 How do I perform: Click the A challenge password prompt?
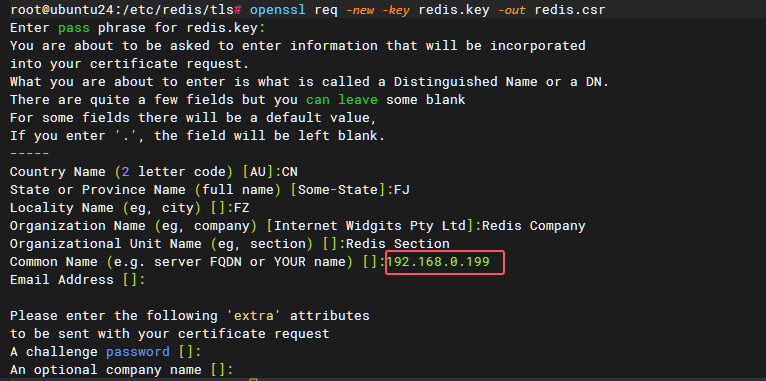[106, 352]
